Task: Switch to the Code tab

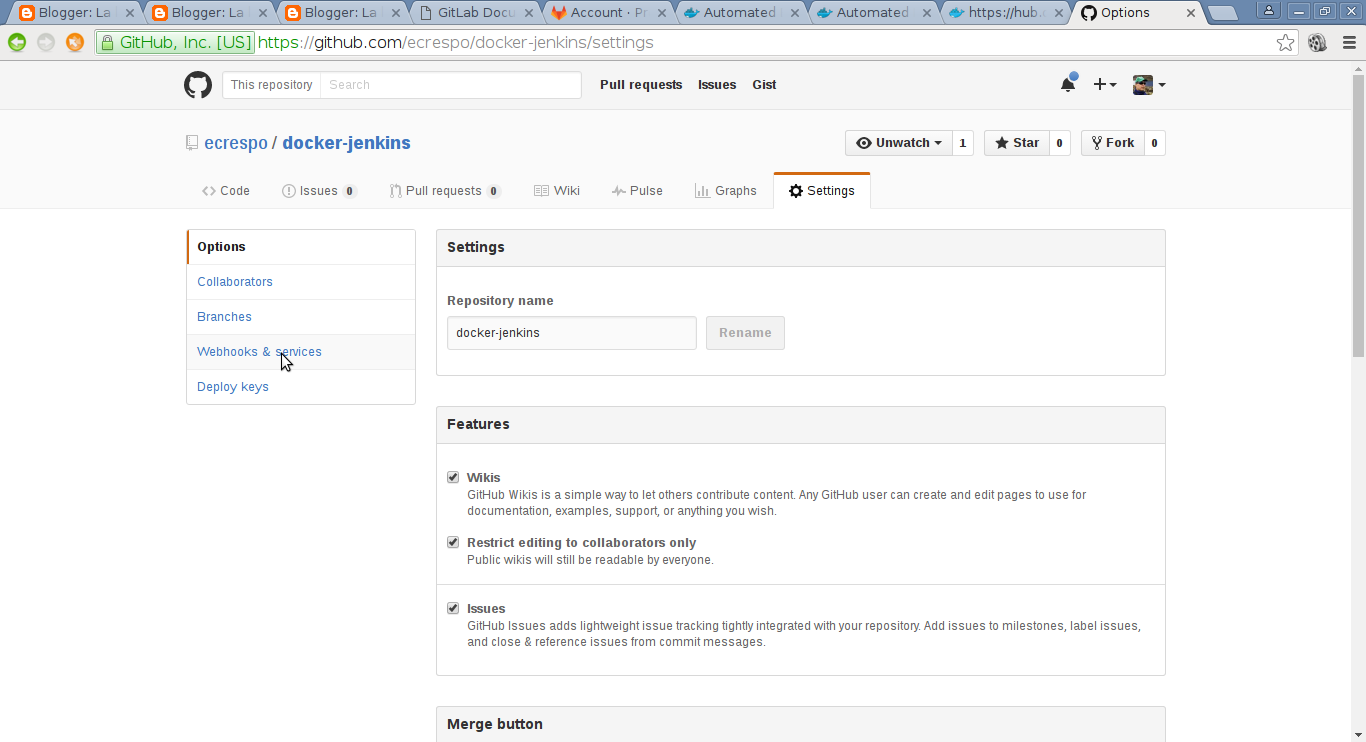Action: point(226,191)
